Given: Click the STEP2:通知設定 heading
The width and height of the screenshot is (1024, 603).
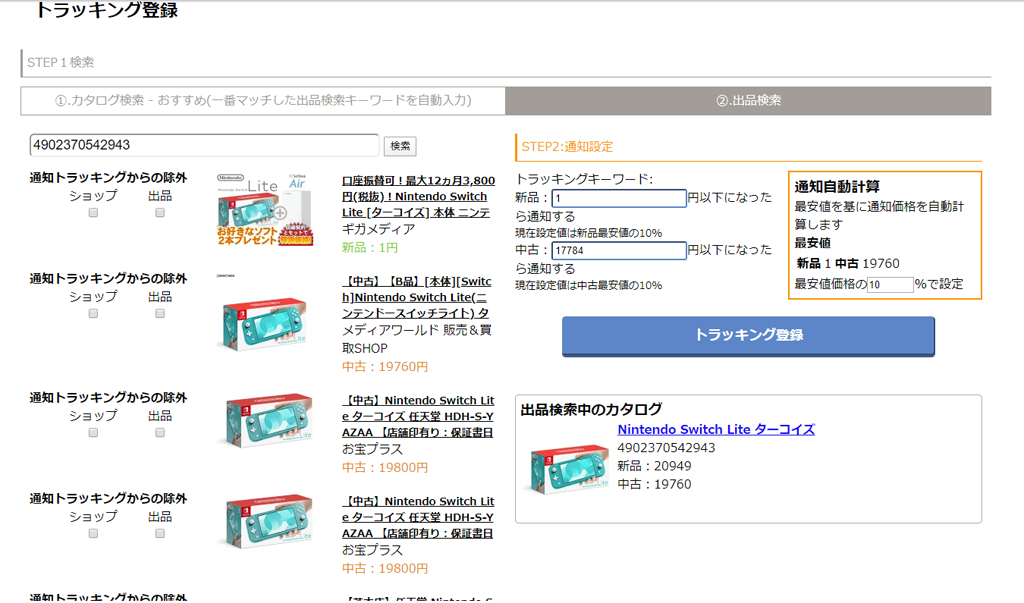Looking at the screenshot, I should click(567, 147).
